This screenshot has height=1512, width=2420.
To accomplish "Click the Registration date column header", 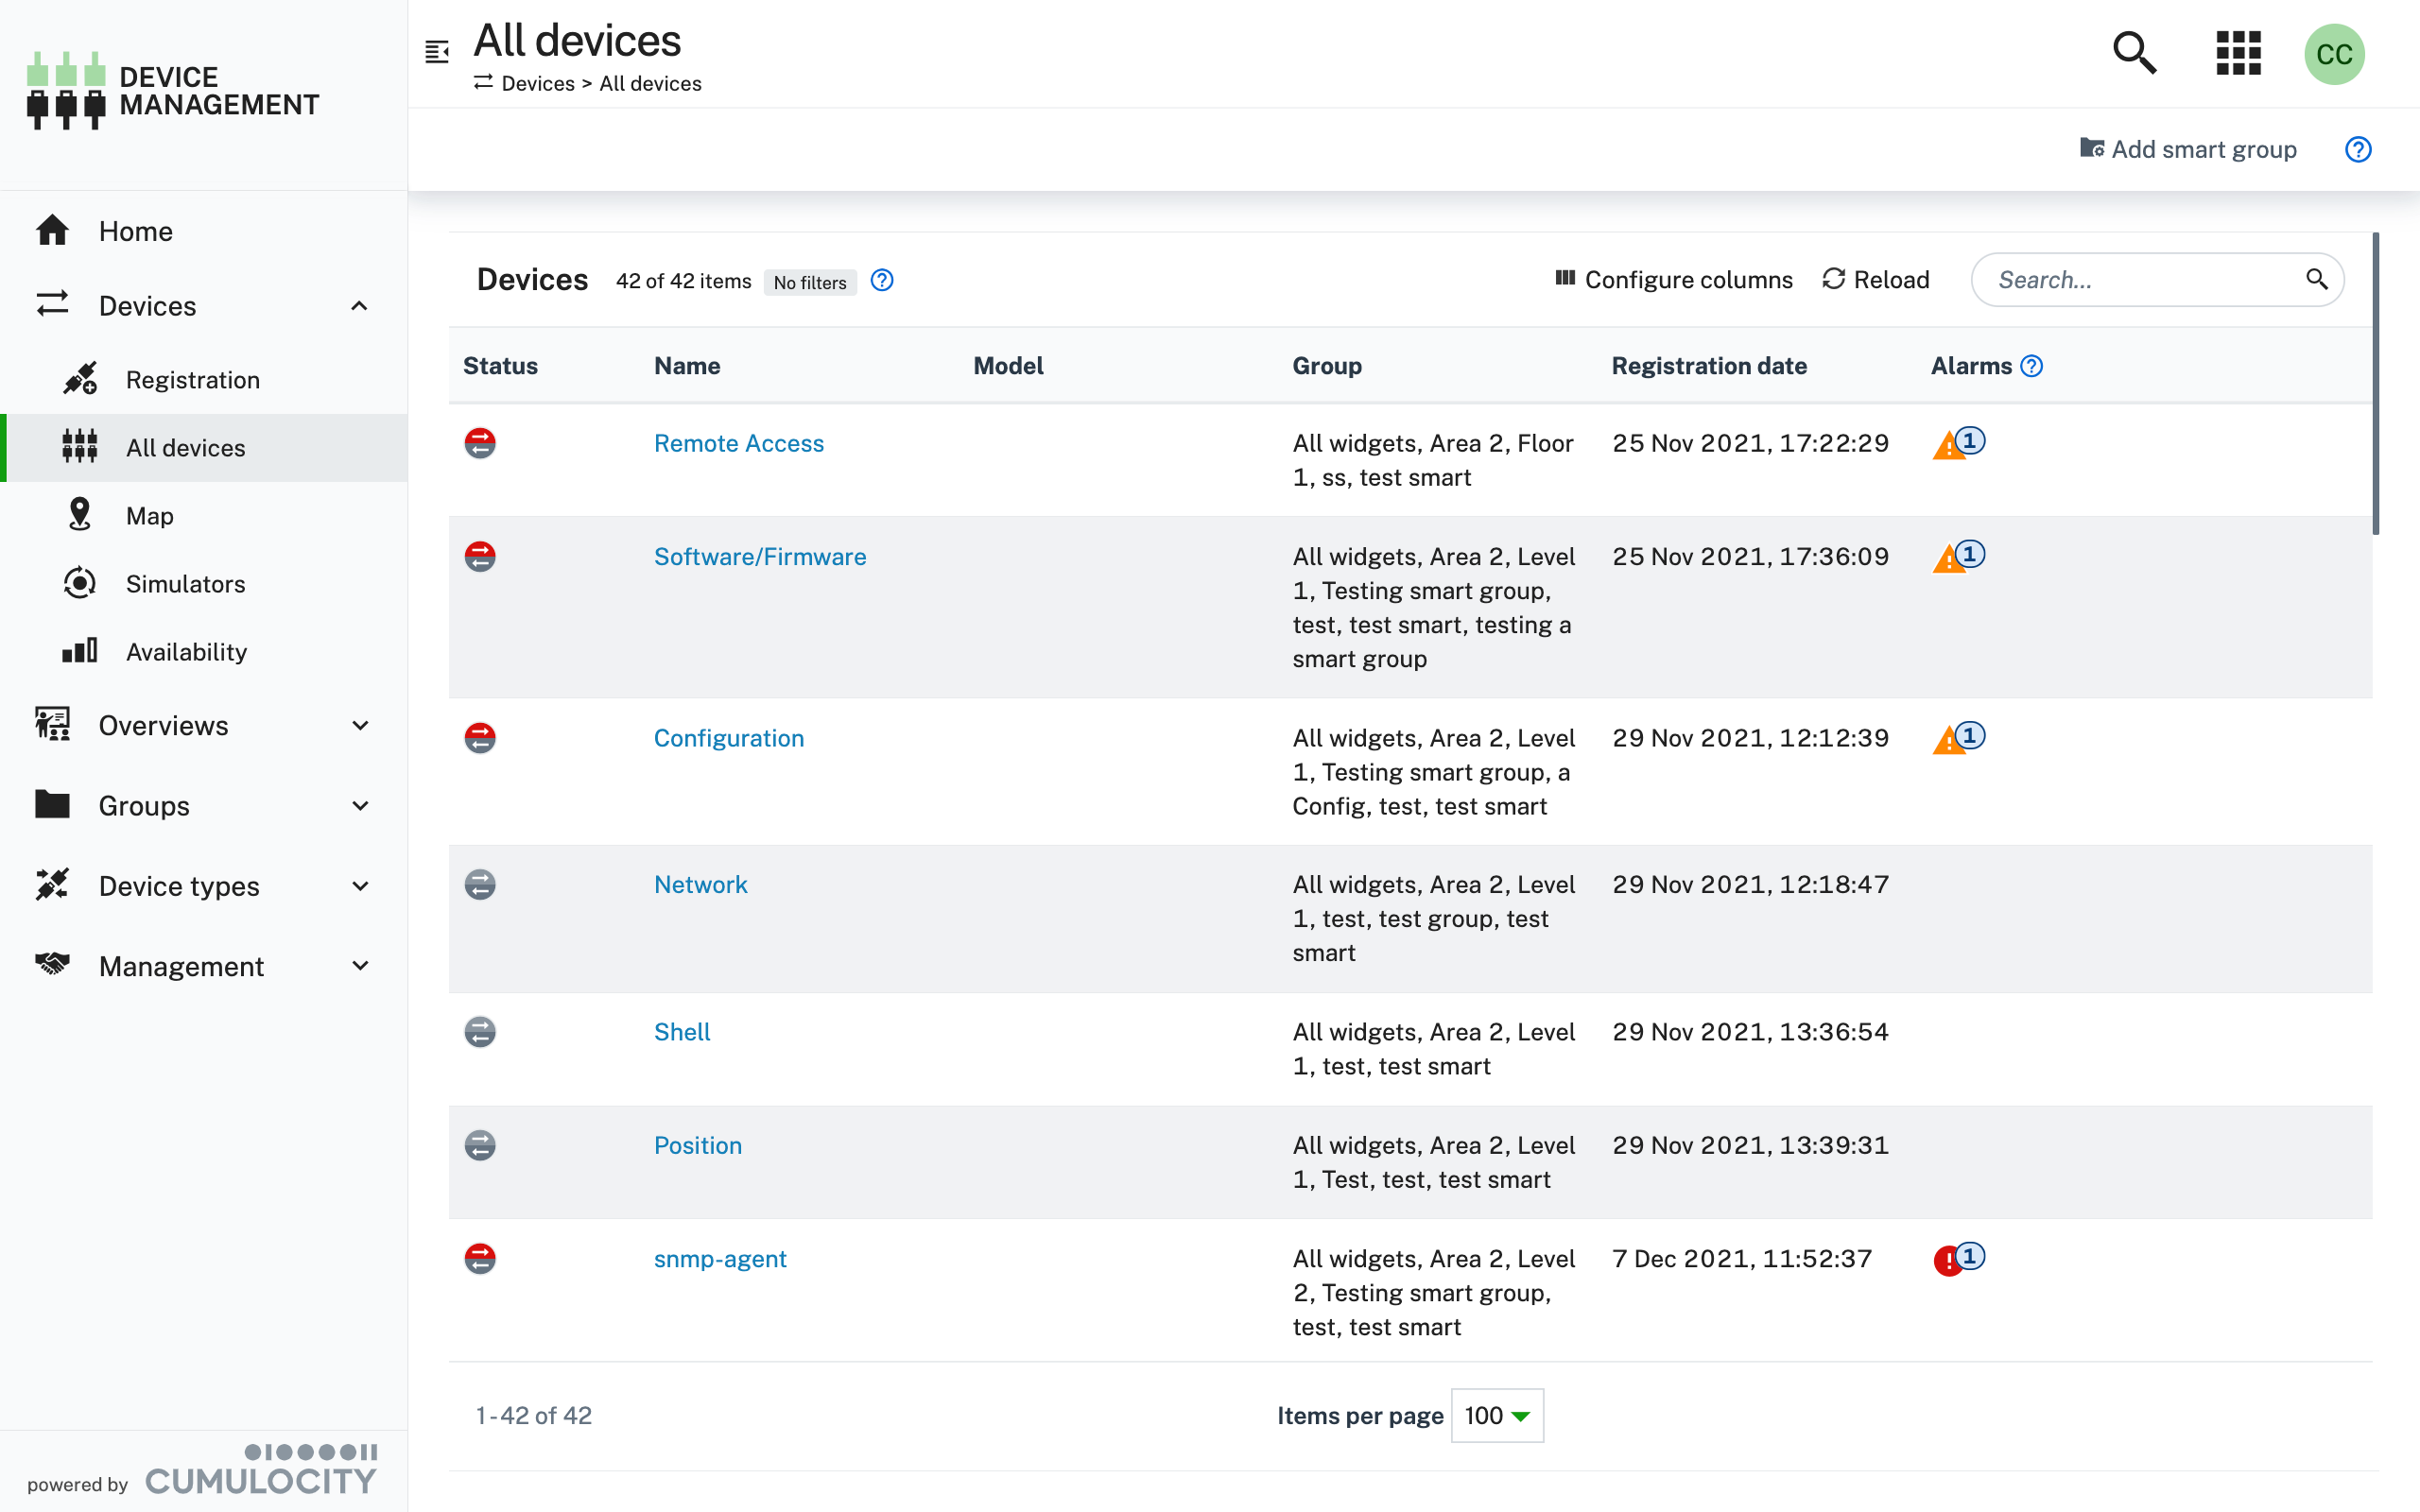I will [x=1709, y=366].
